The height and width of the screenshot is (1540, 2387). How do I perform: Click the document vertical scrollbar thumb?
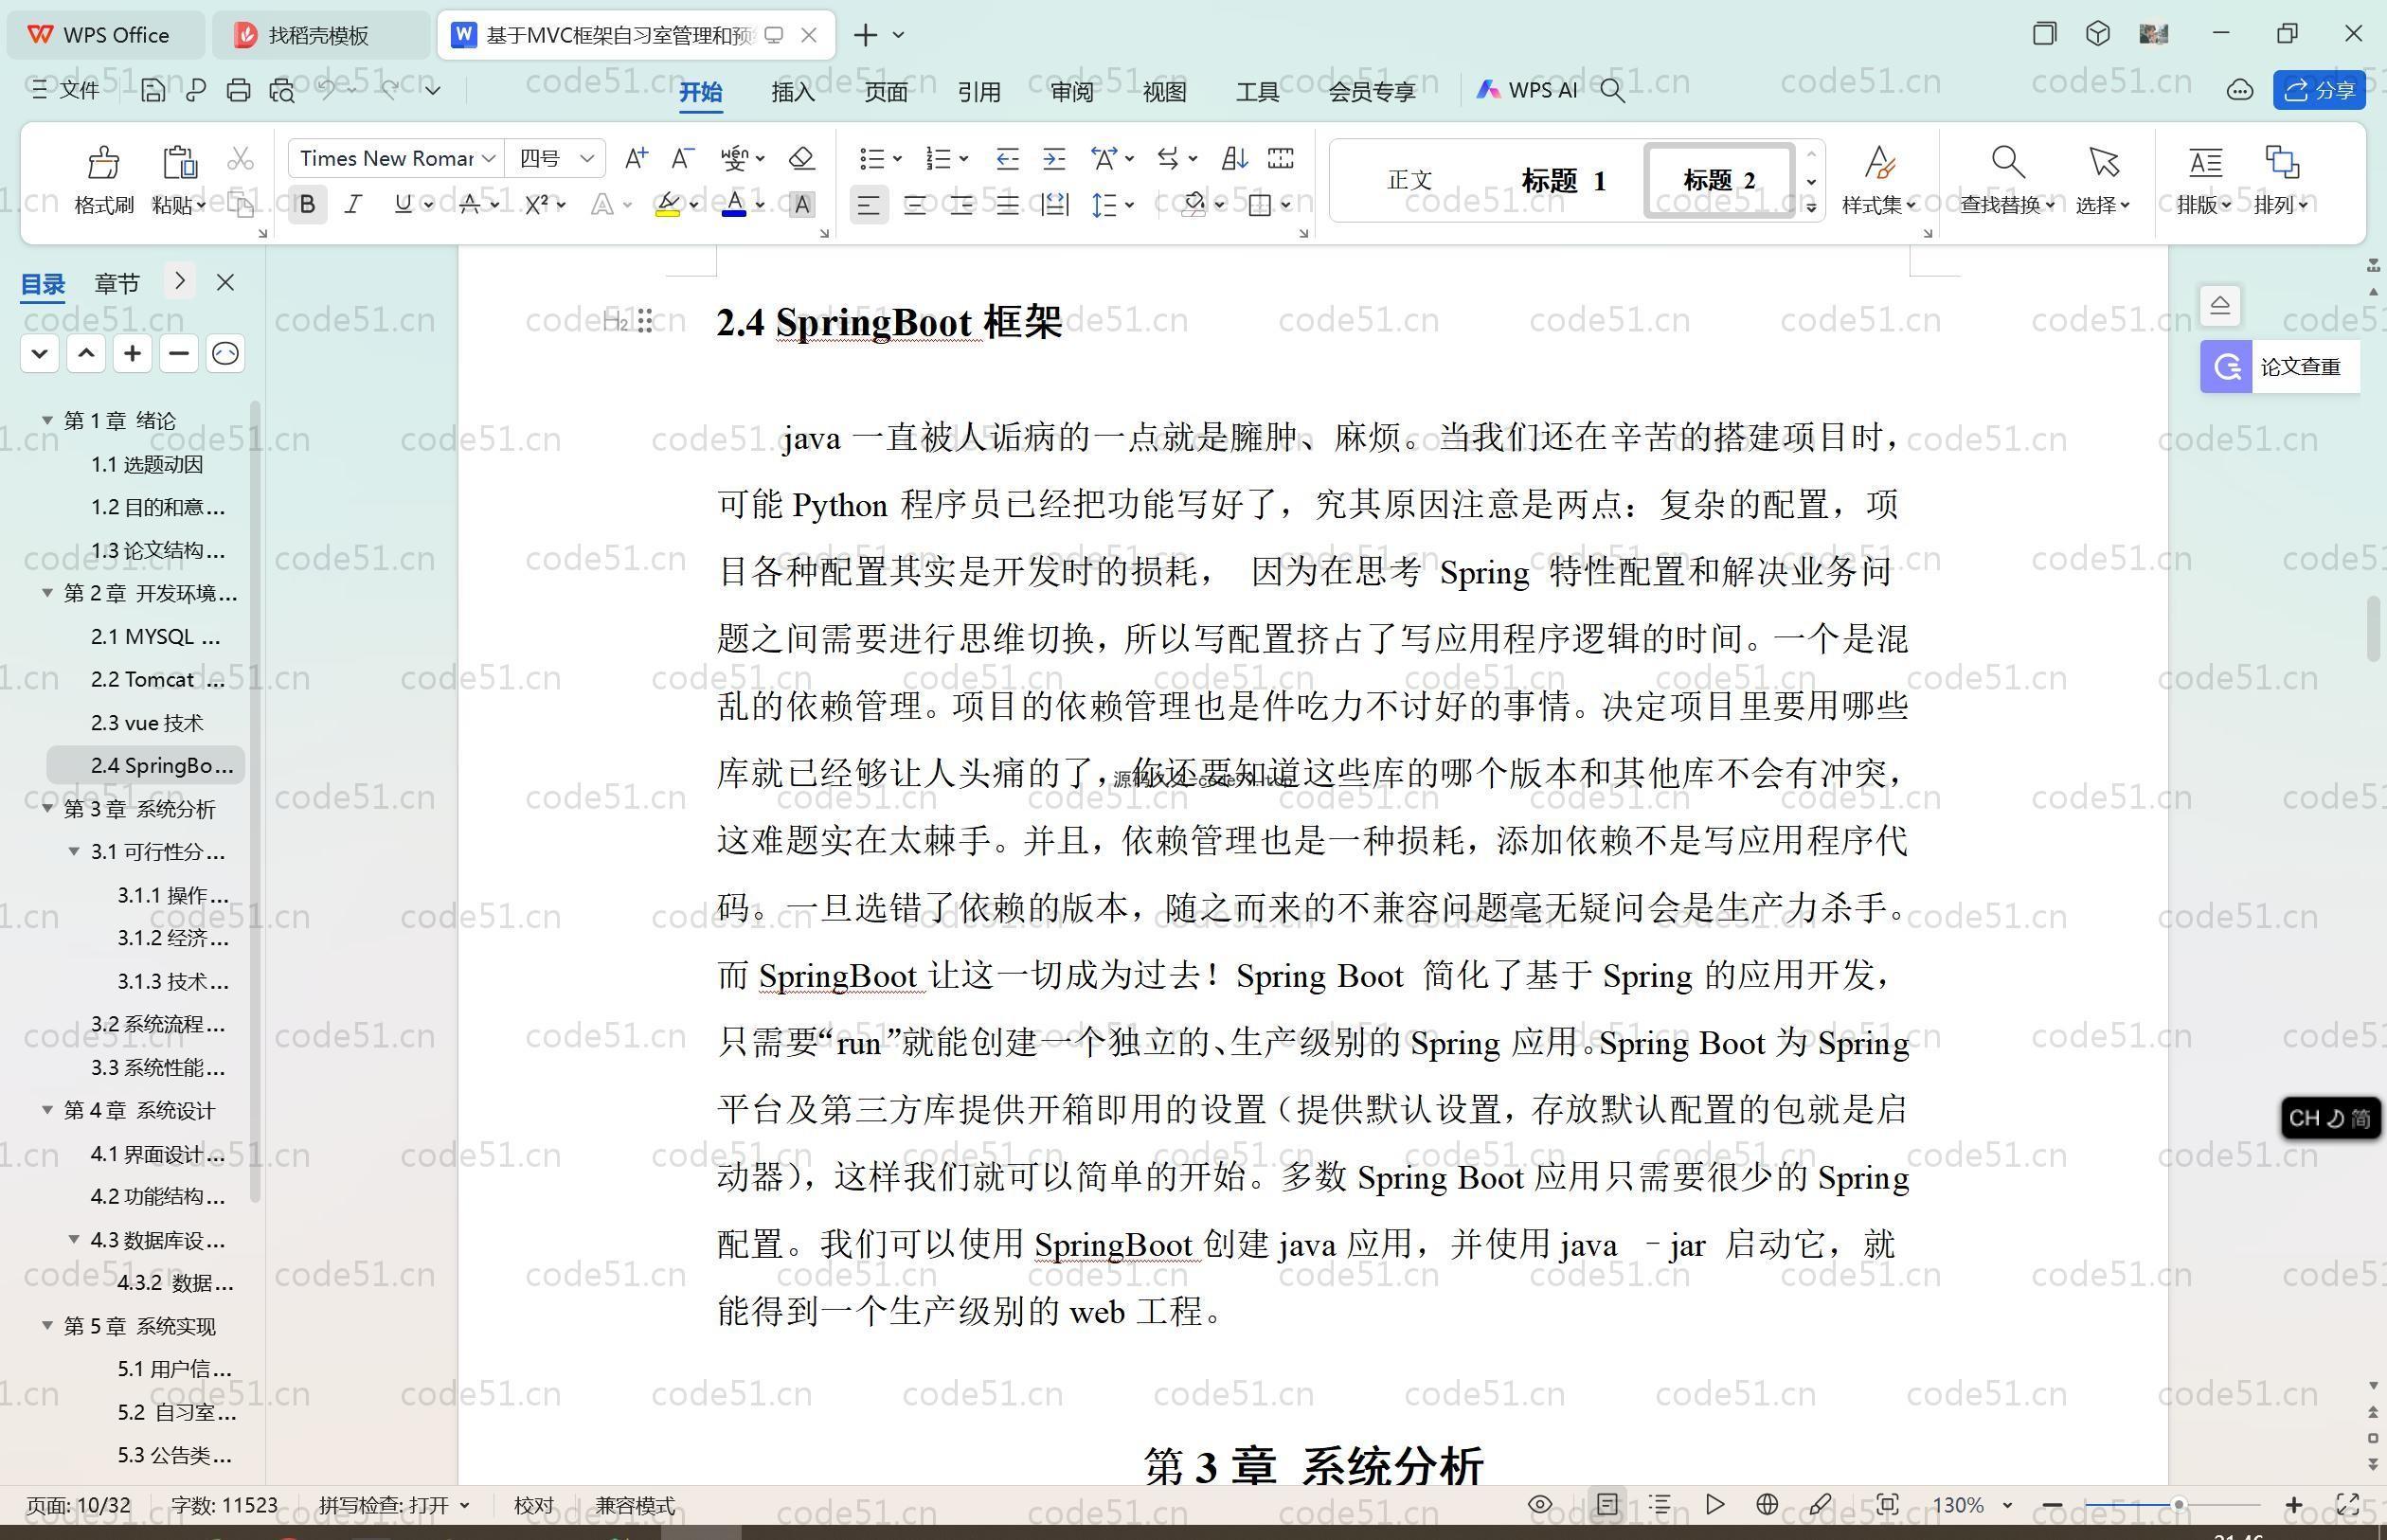coord(2373,628)
